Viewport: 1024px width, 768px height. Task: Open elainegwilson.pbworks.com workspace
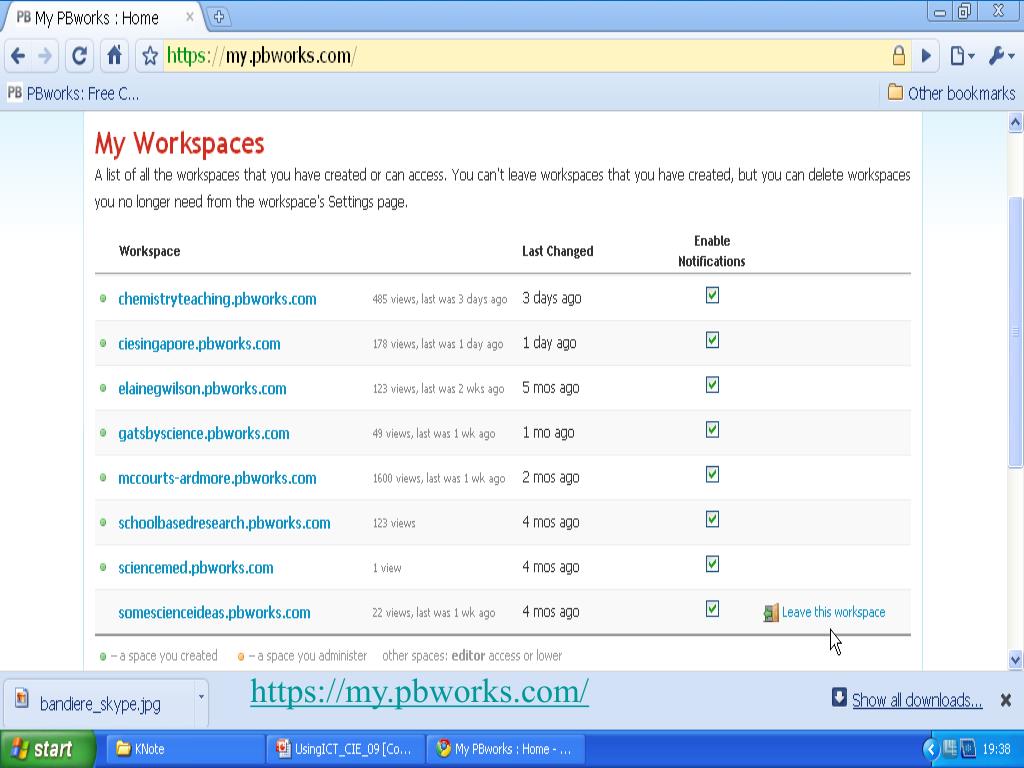pyautogui.click(x=202, y=389)
